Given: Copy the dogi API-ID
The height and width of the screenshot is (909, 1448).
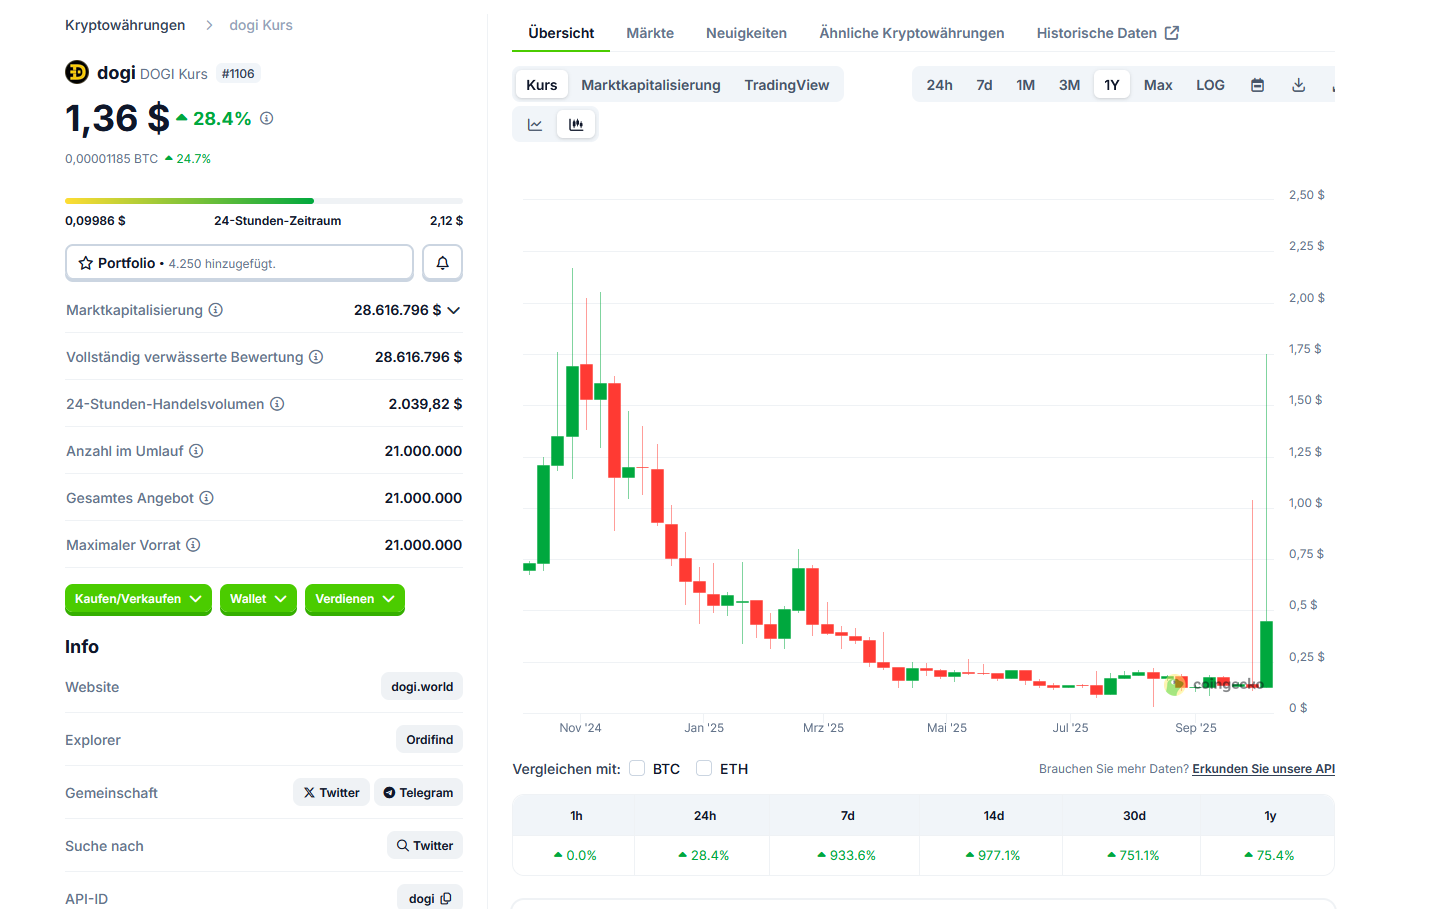Looking at the screenshot, I should tap(446, 898).
